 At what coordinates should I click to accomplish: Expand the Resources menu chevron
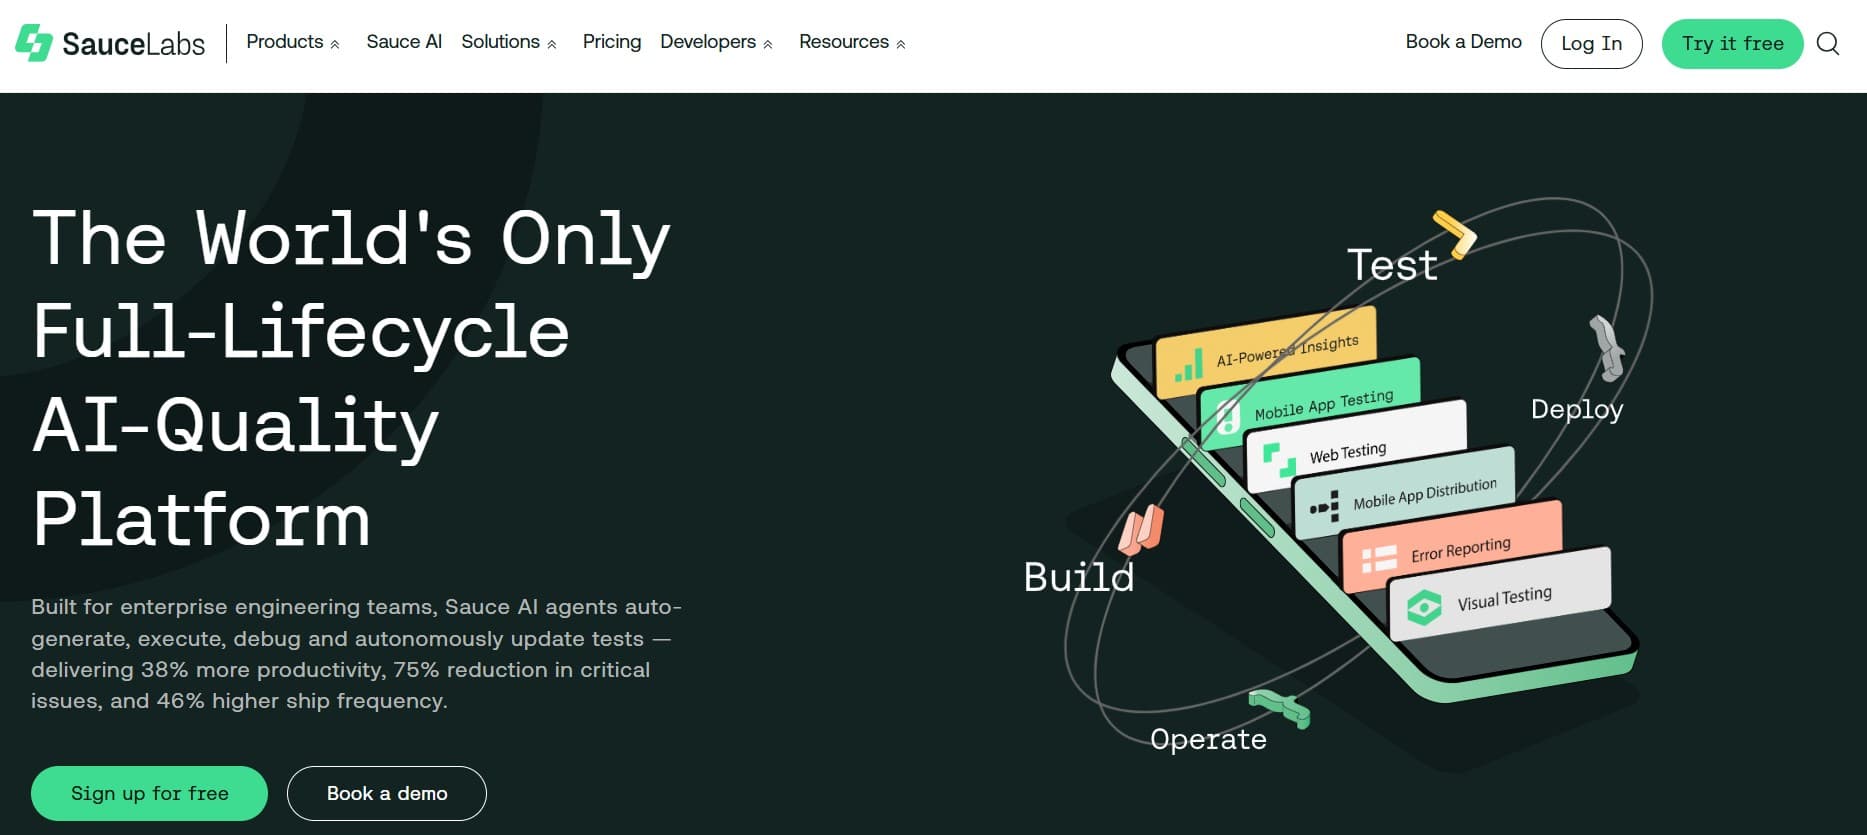pyautogui.click(x=901, y=44)
